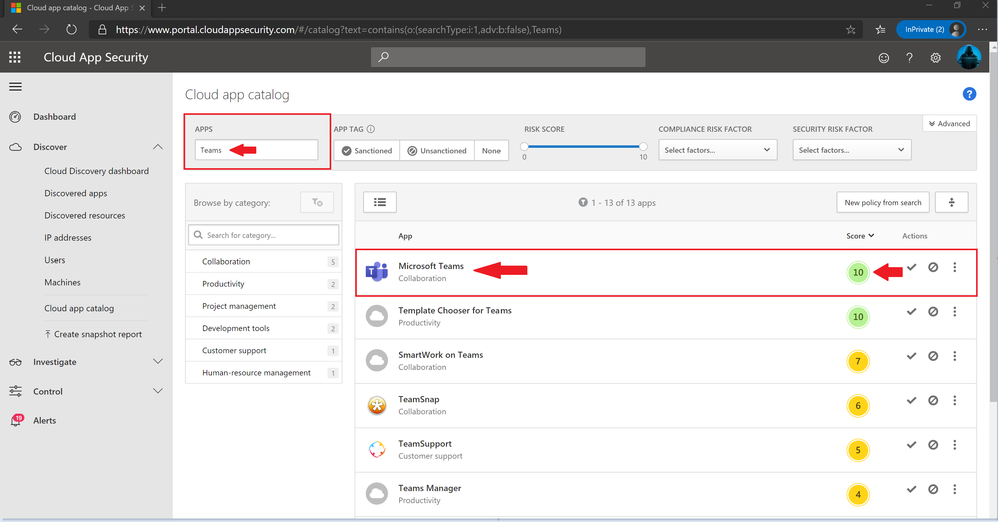This screenshot has width=998, height=522.
Task: Open the IP addresses page
Action: click(x=67, y=237)
